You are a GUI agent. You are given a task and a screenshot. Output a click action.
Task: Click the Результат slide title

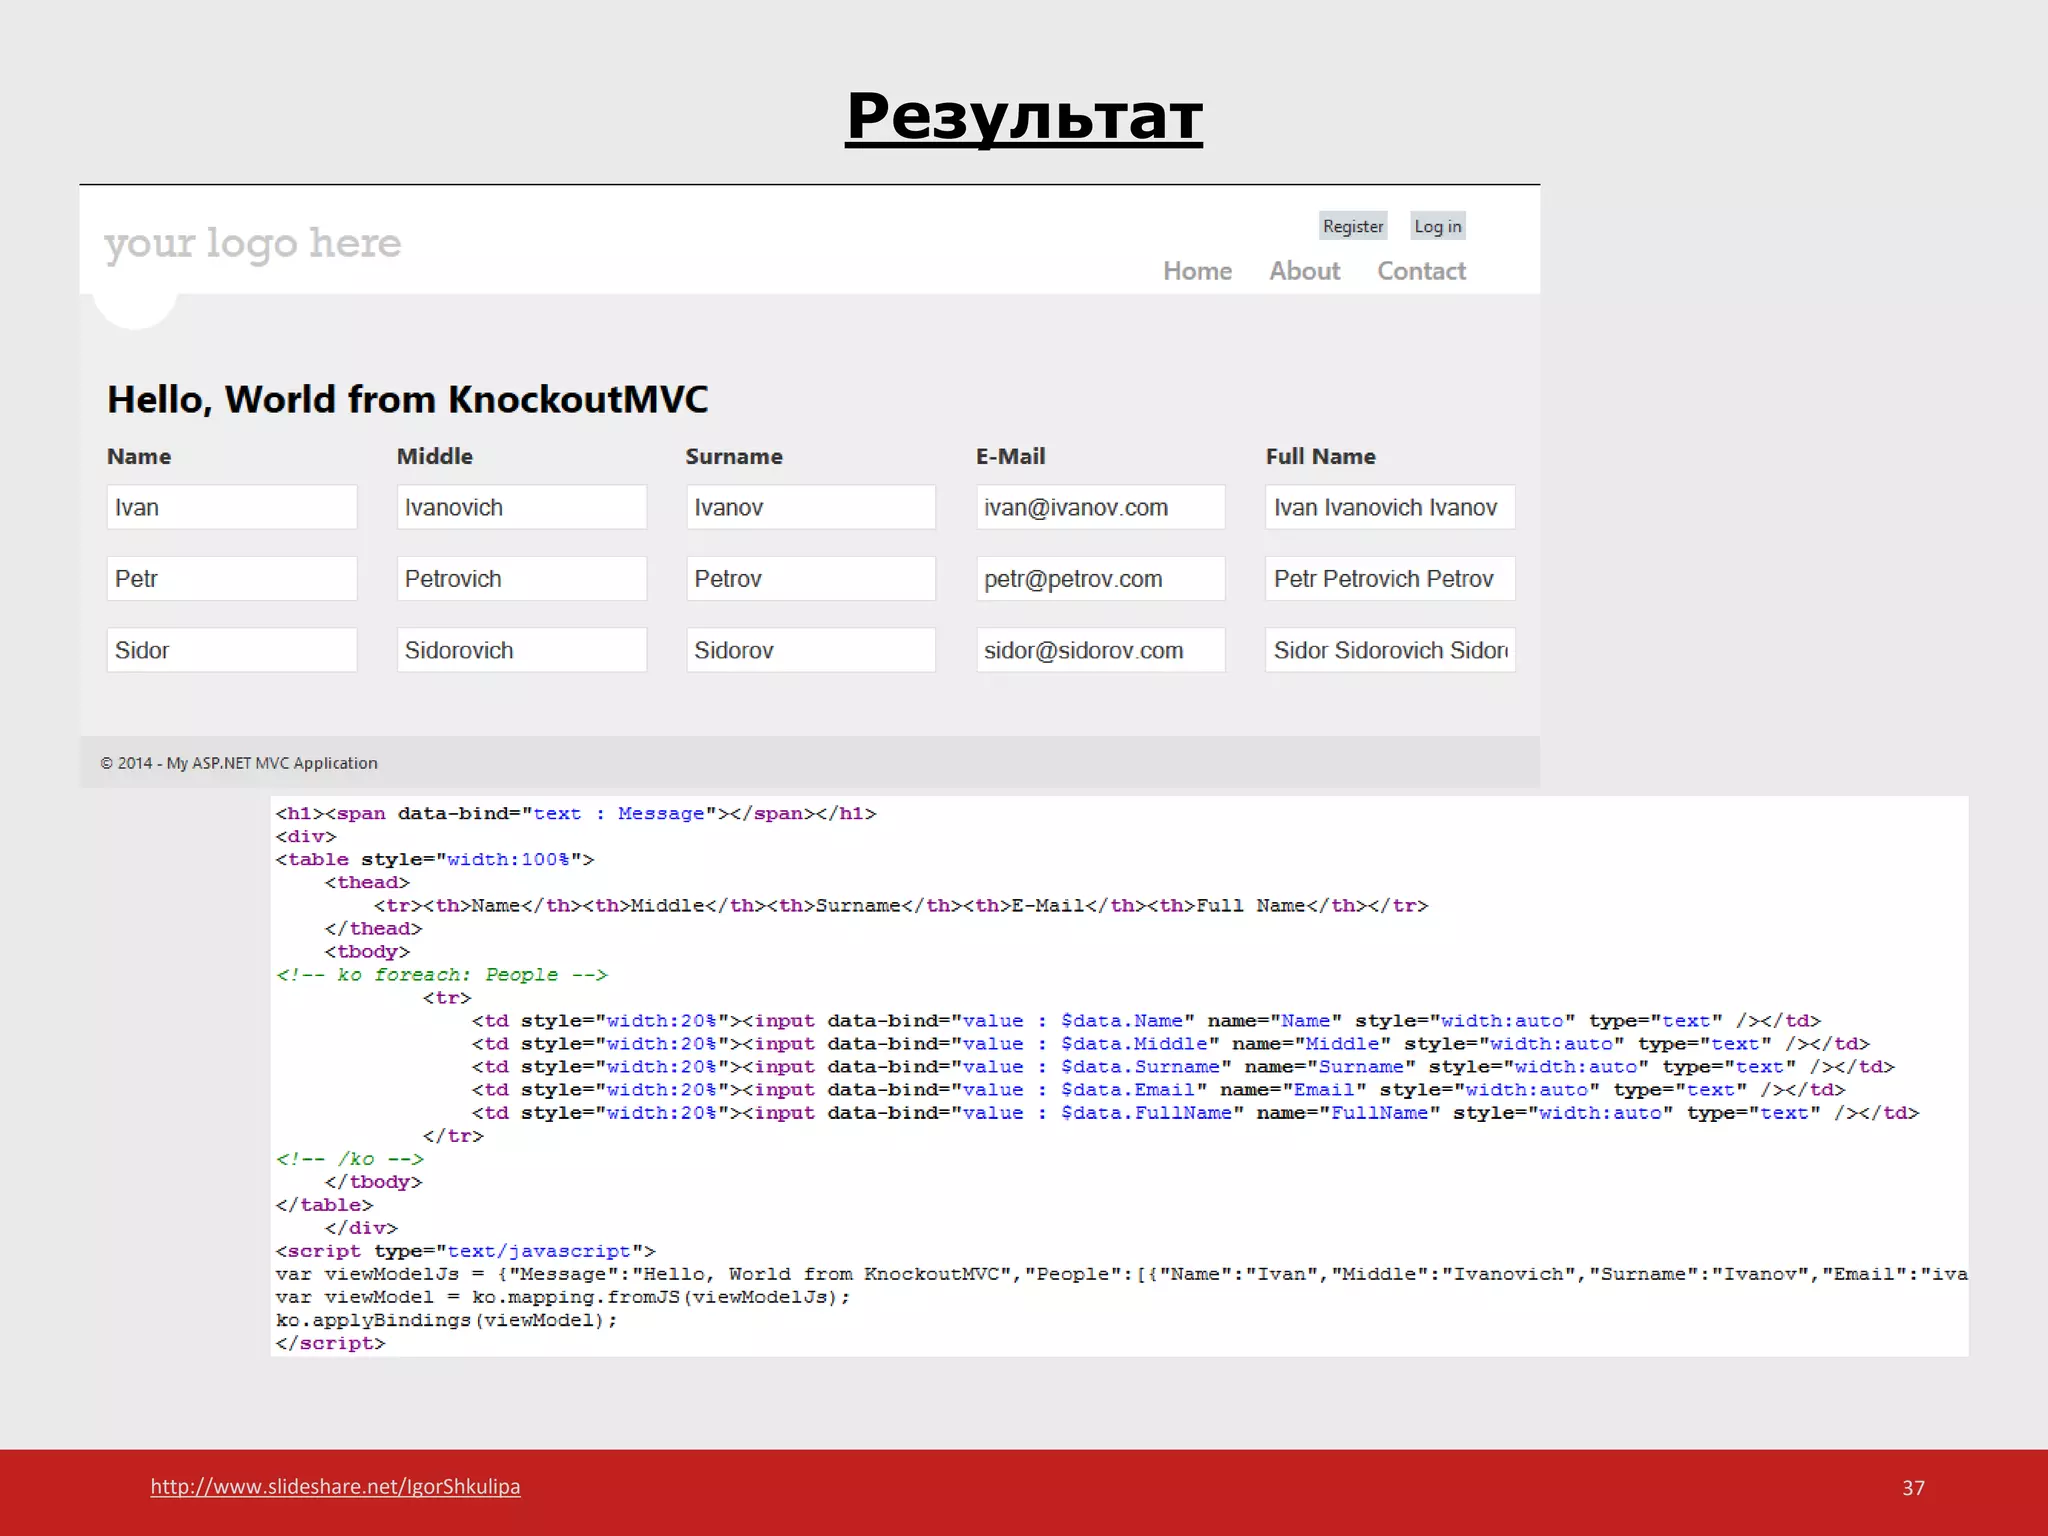(1023, 116)
